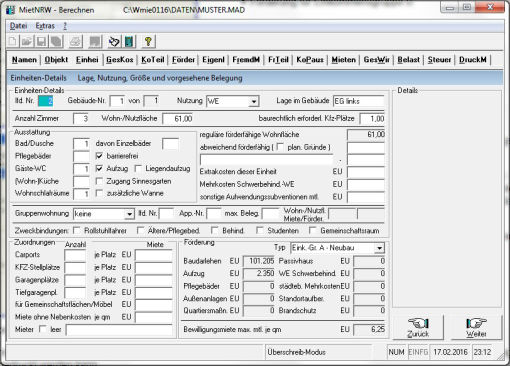
Task: Click the Mieter name text field
Action: (x=119, y=330)
